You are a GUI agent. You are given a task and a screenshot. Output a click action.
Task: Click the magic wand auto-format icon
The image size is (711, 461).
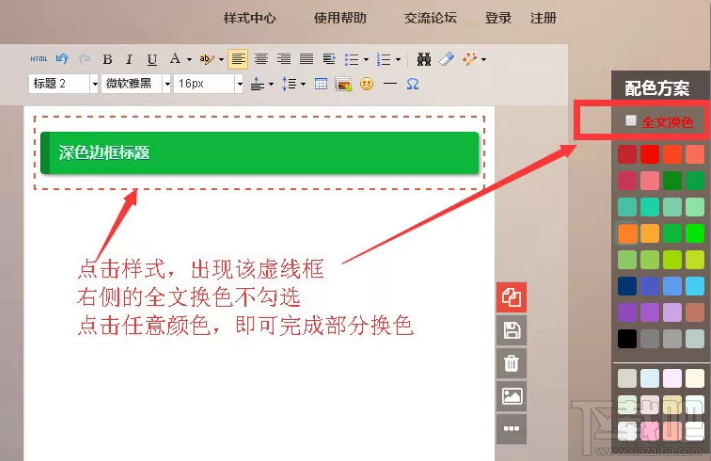(x=469, y=59)
